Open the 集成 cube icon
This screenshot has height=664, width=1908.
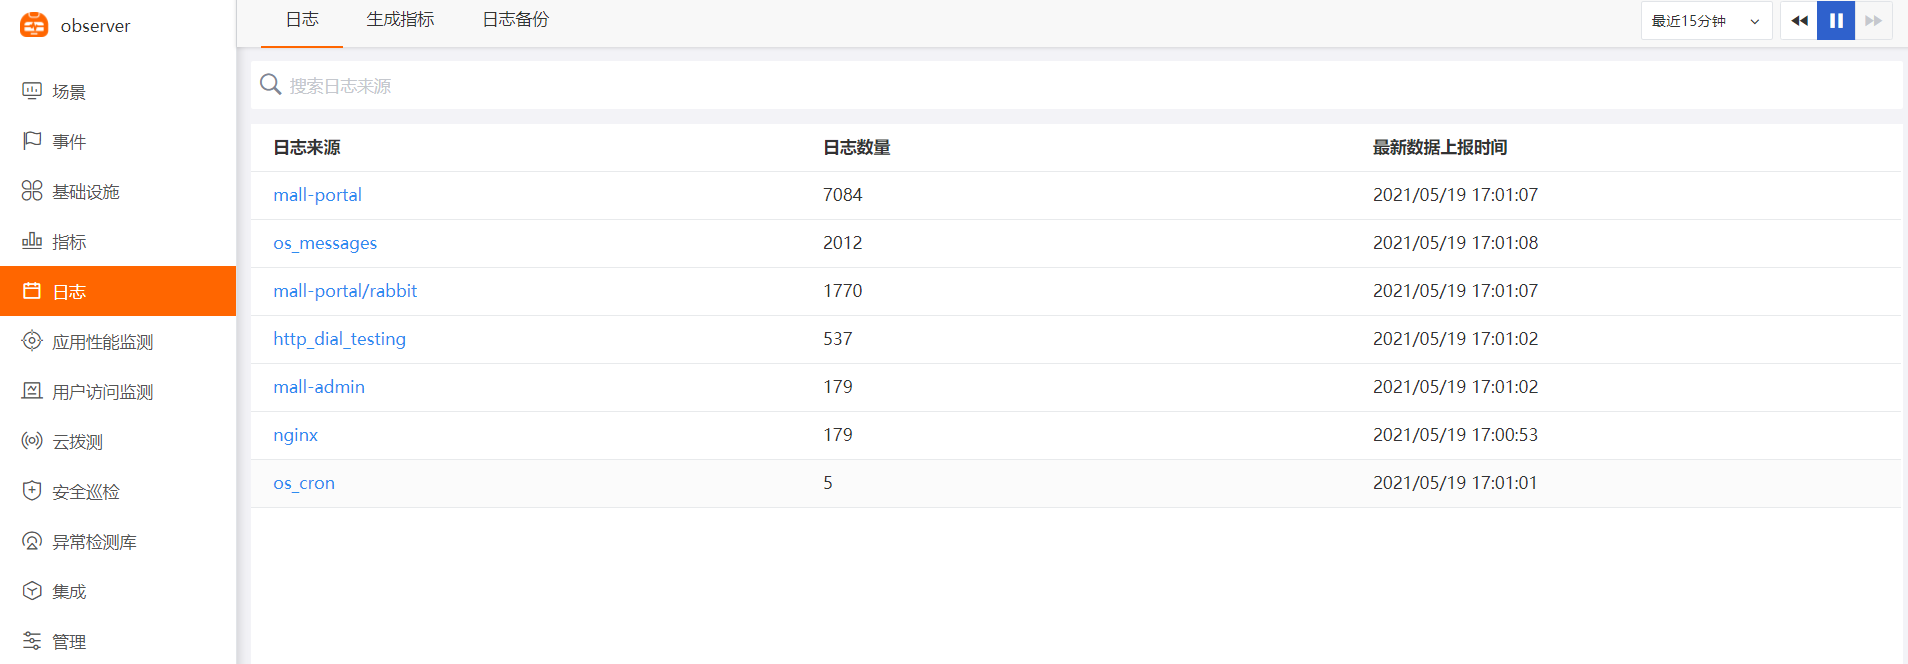tap(32, 591)
